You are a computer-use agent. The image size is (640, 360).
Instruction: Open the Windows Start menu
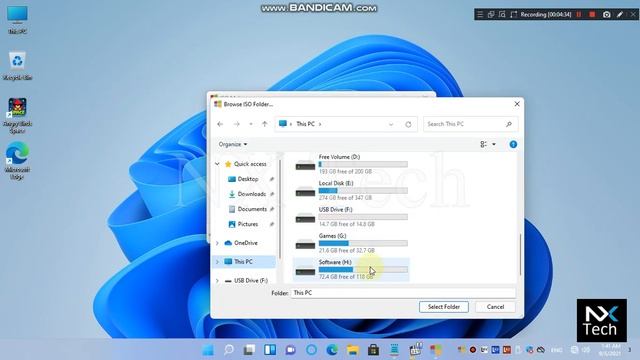pos(208,350)
